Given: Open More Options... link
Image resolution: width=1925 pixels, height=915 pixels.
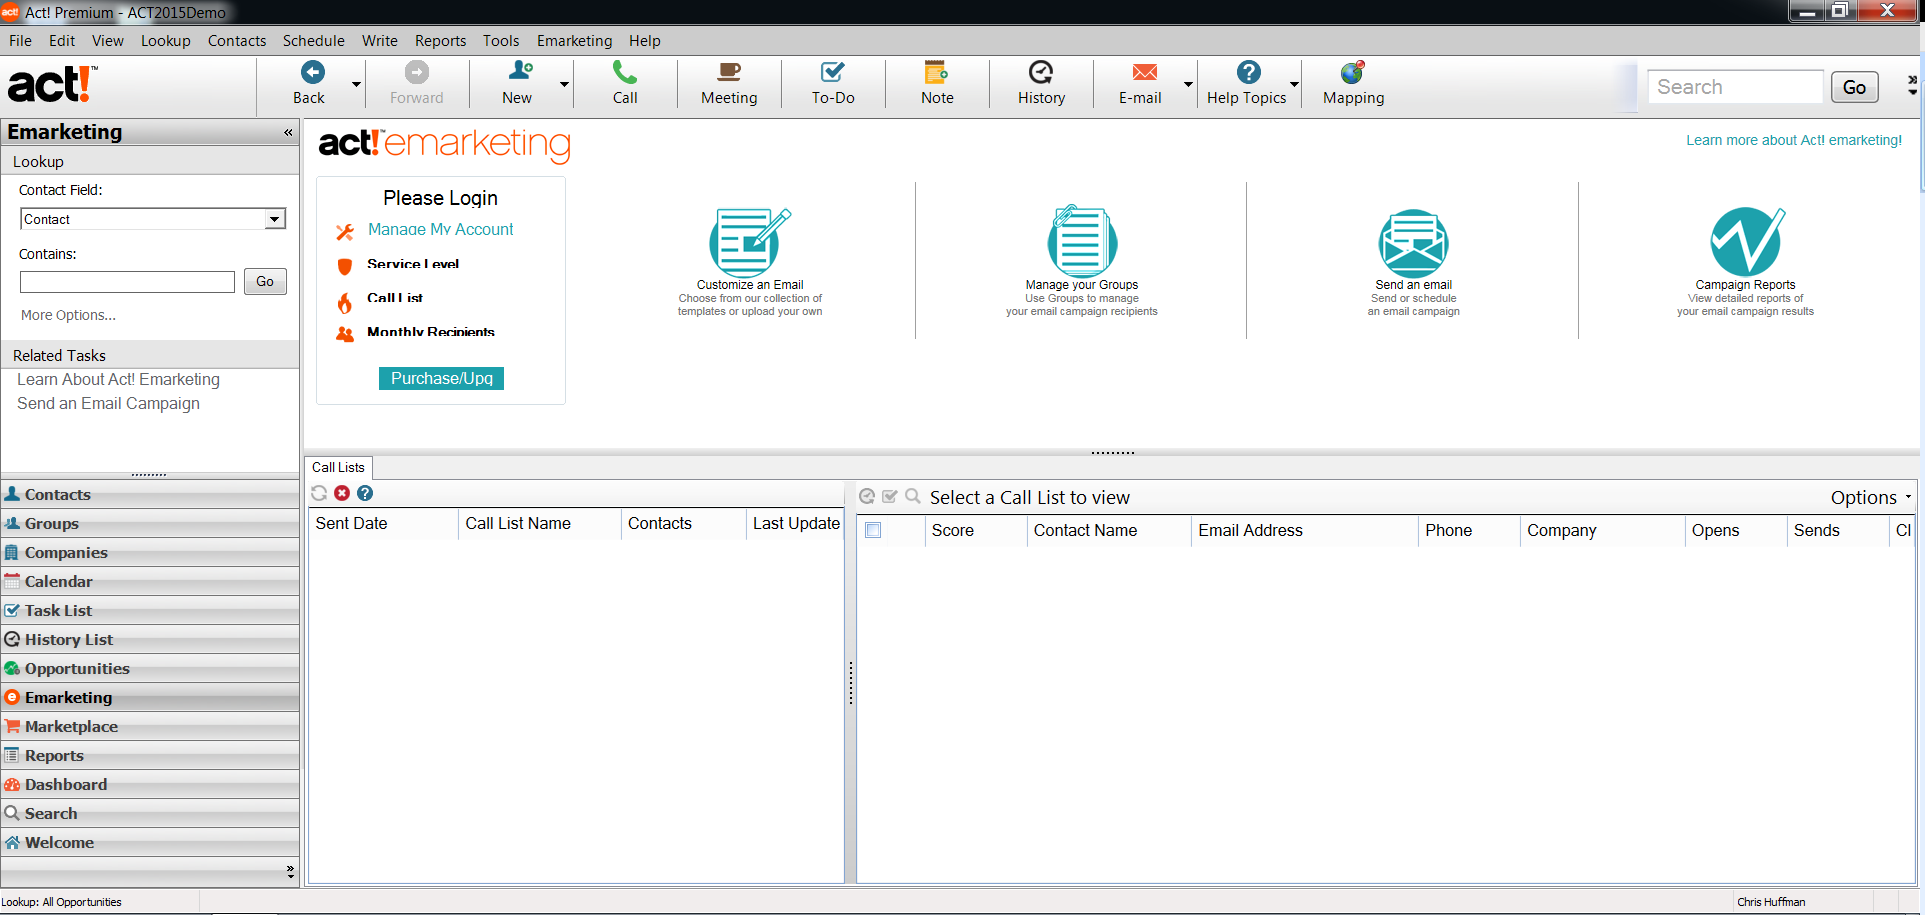Looking at the screenshot, I should (68, 315).
